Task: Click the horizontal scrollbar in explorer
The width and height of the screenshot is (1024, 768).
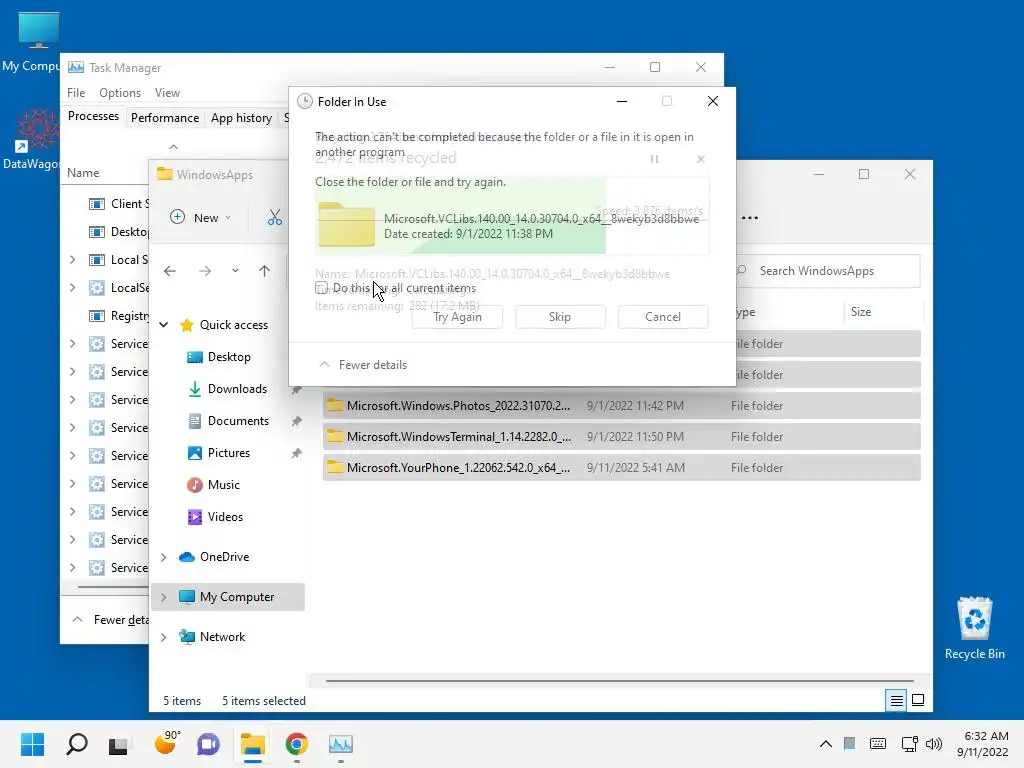Action: tap(619, 680)
